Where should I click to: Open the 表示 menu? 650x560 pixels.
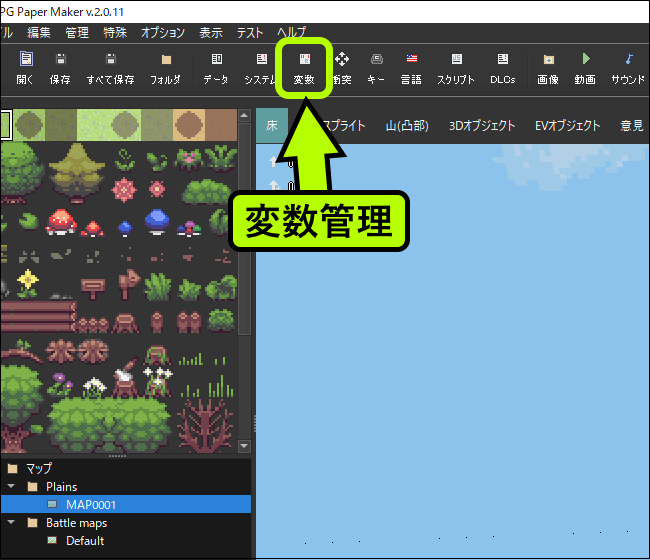pyautogui.click(x=211, y=33)
